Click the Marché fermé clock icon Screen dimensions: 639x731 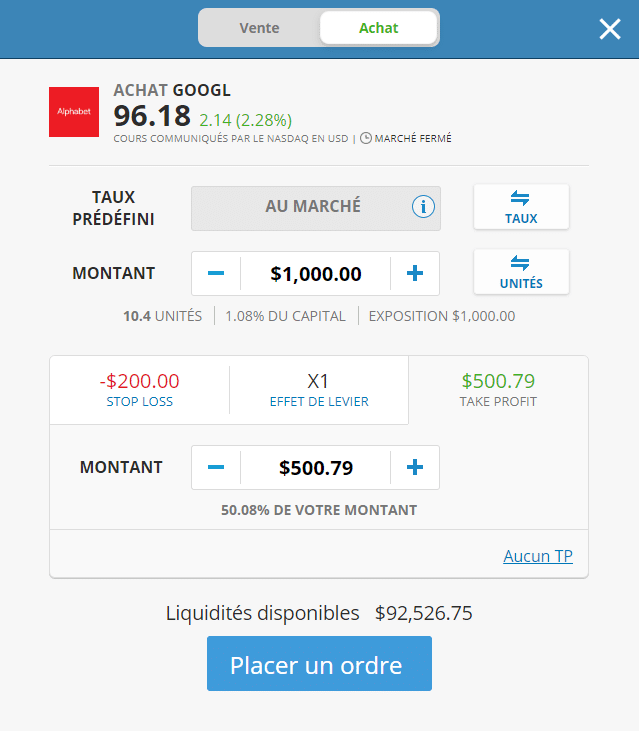(x=365, y=138)
